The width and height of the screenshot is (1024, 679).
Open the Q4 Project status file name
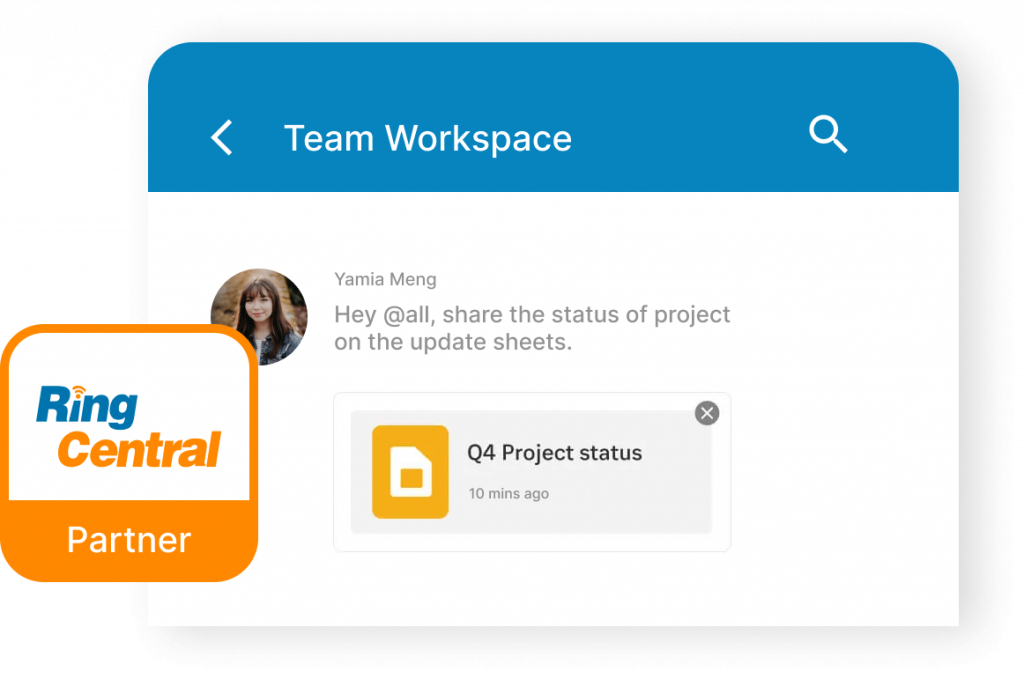click(554, 453)
